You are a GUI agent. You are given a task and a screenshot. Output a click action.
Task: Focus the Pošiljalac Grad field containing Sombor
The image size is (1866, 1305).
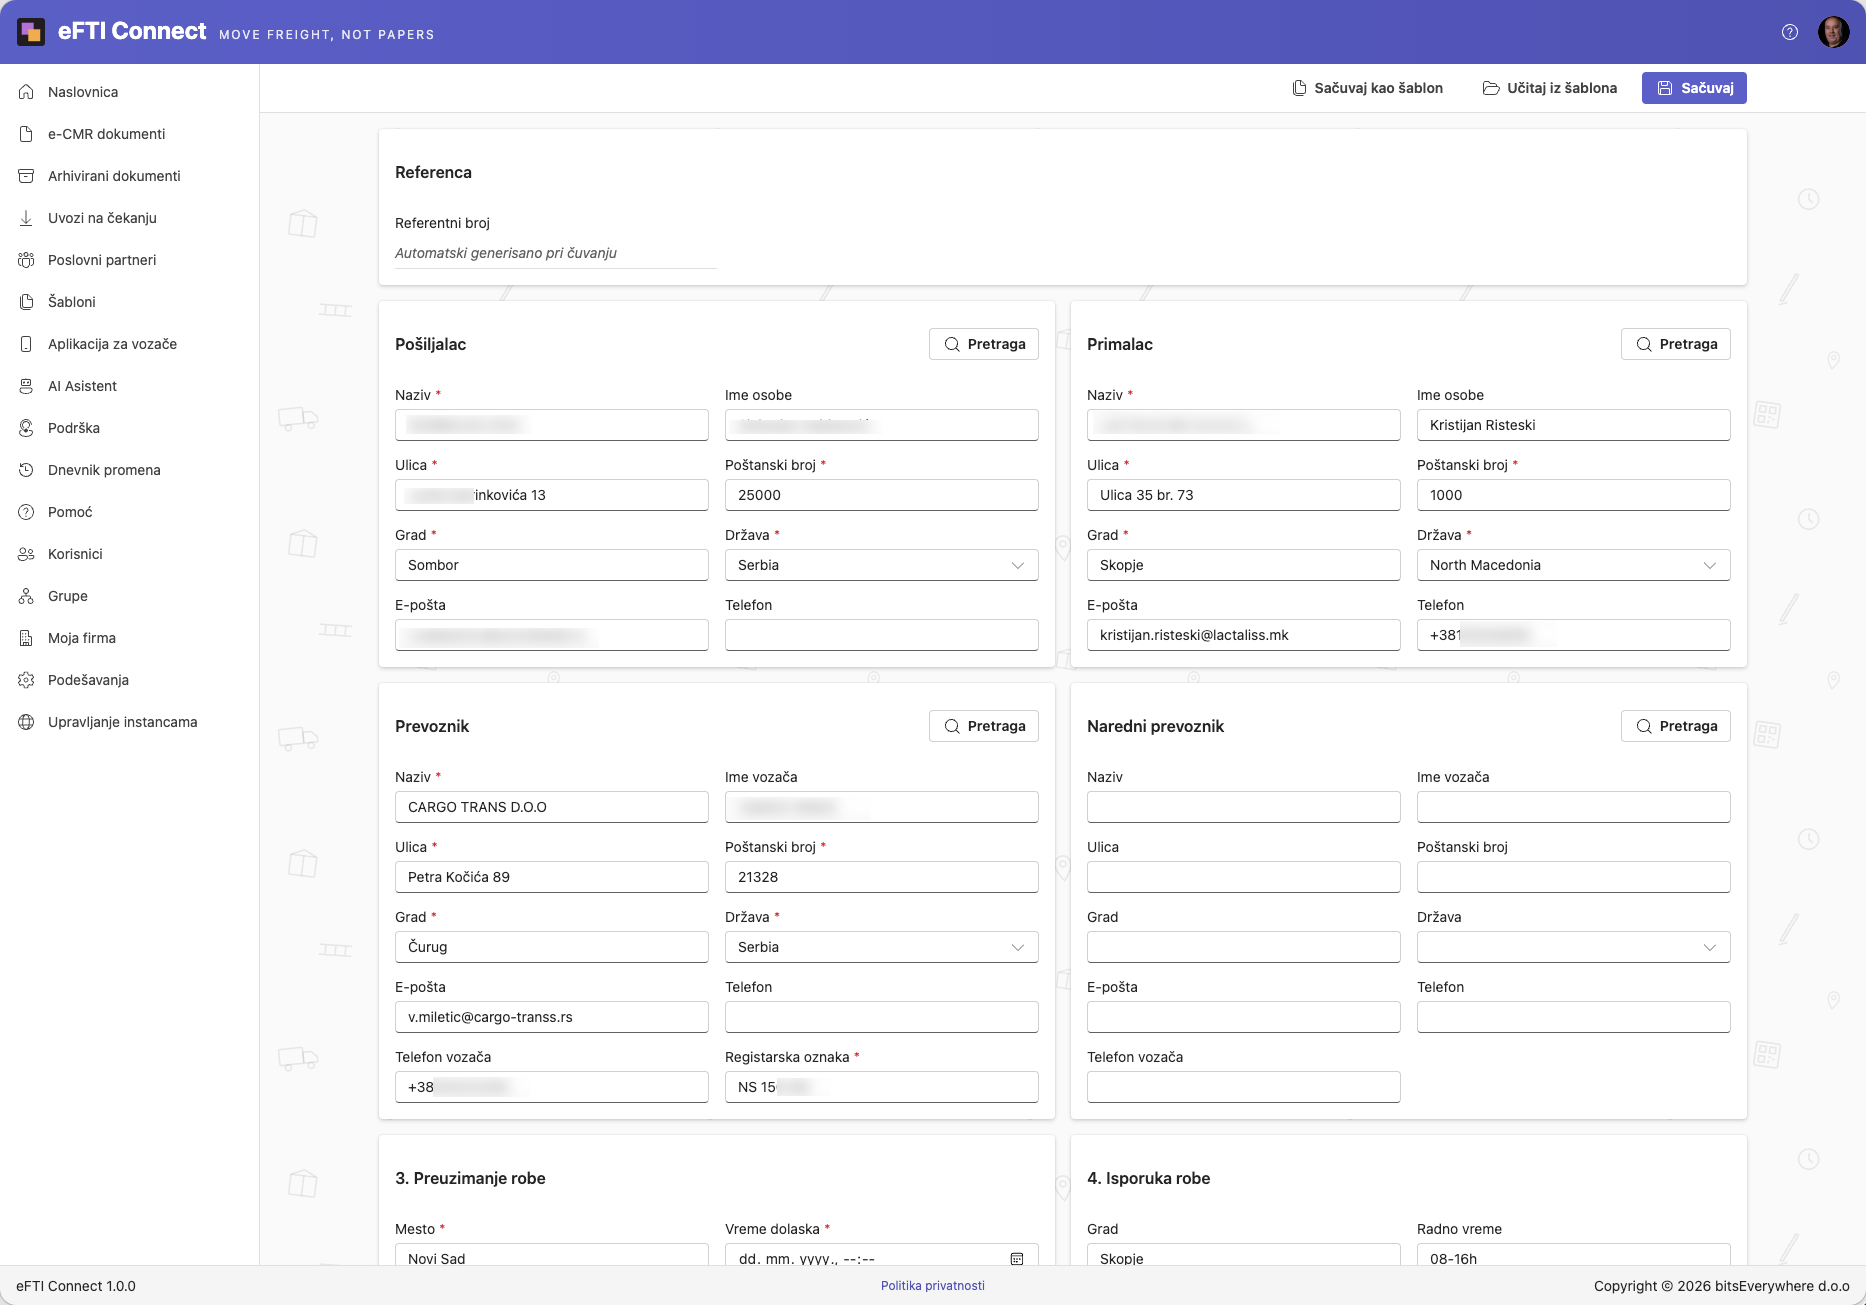(552, 565)
